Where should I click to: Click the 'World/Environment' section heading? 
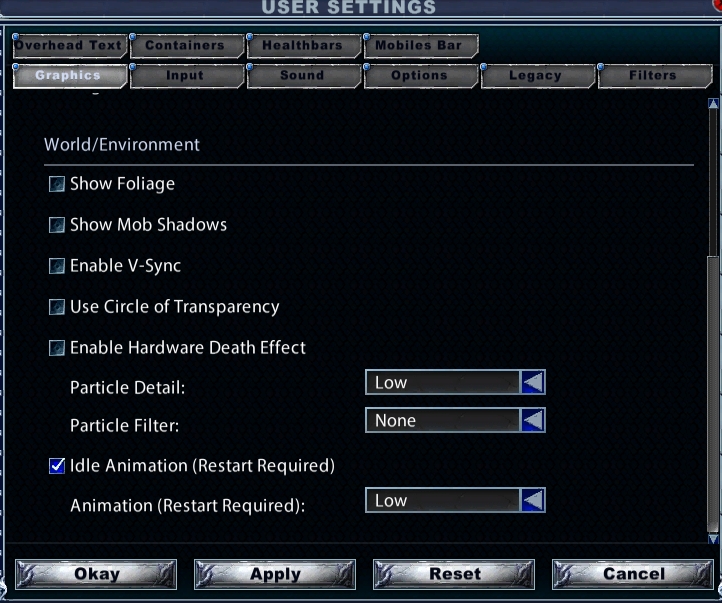click(122, 145)
